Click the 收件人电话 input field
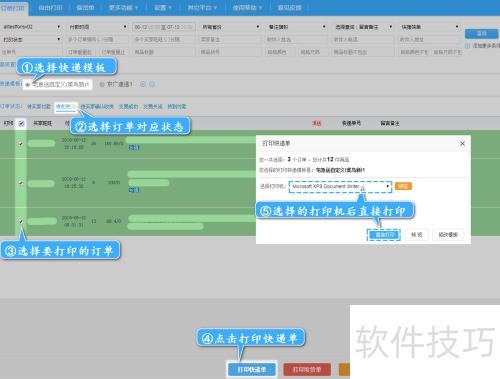 [363, 39]
